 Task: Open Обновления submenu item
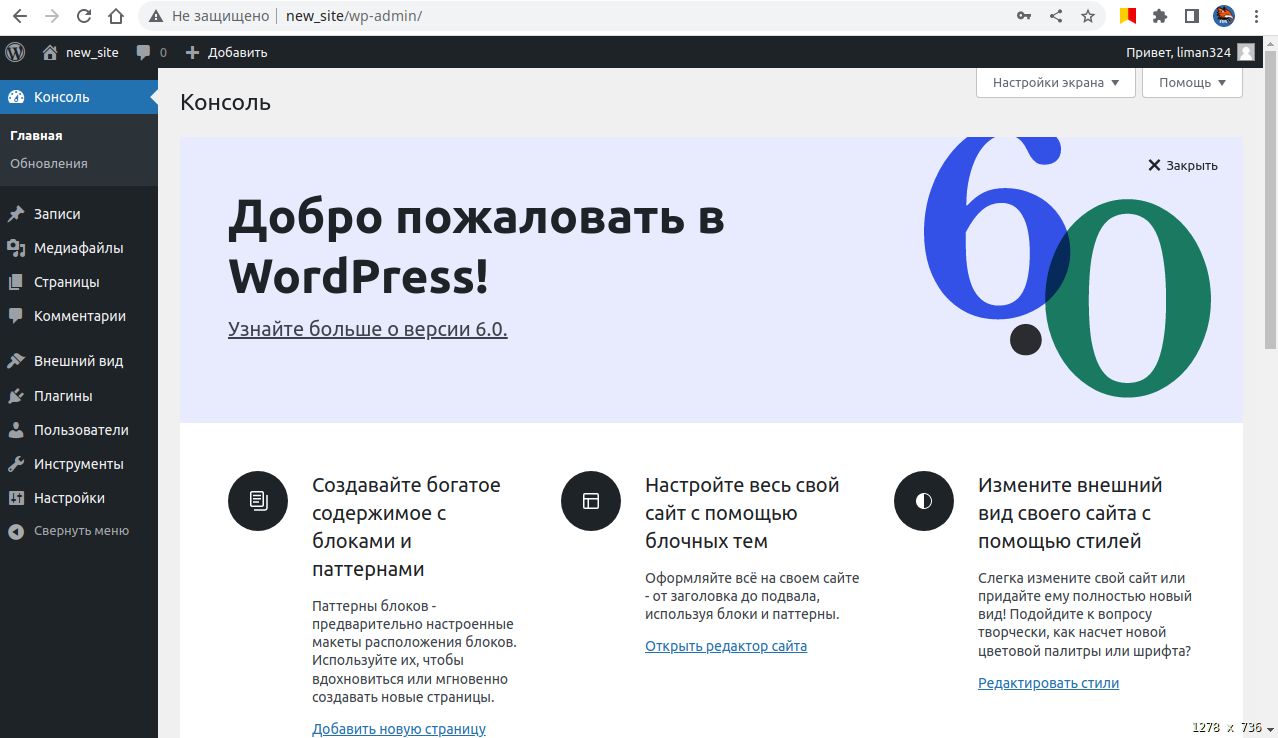(49, 163)
